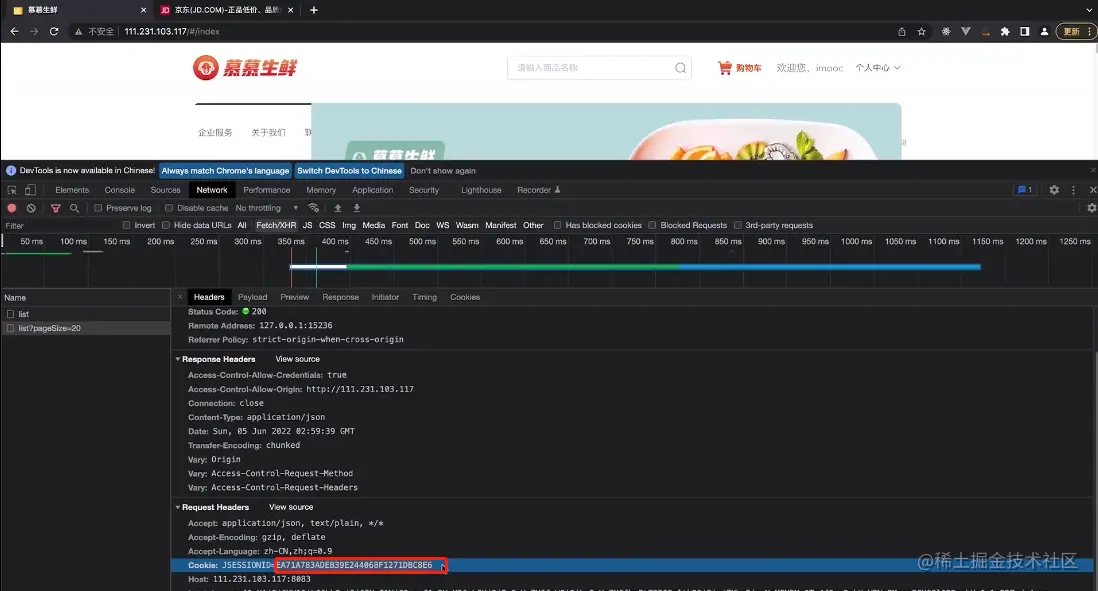Open the Chrome profile avatar icon
Screen dimensions: 1098x591
pyautogui.click(x=1044, y=32)
